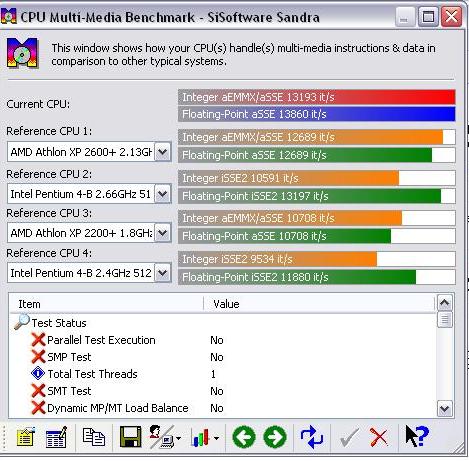Select the Dynamic MP/MT Load Balance row text

pyautogui.click(x=118, y=408)
